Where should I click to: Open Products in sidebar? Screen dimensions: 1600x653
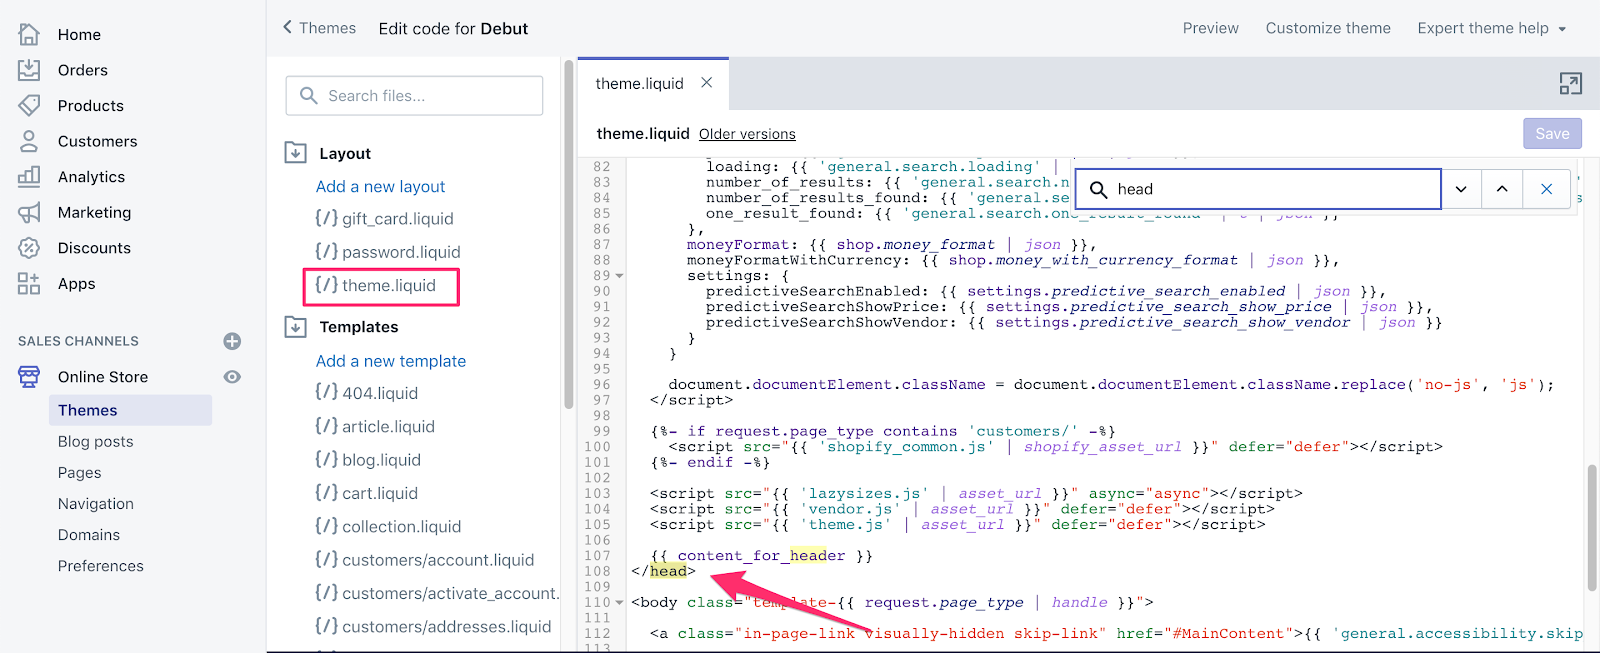(90, 105)
